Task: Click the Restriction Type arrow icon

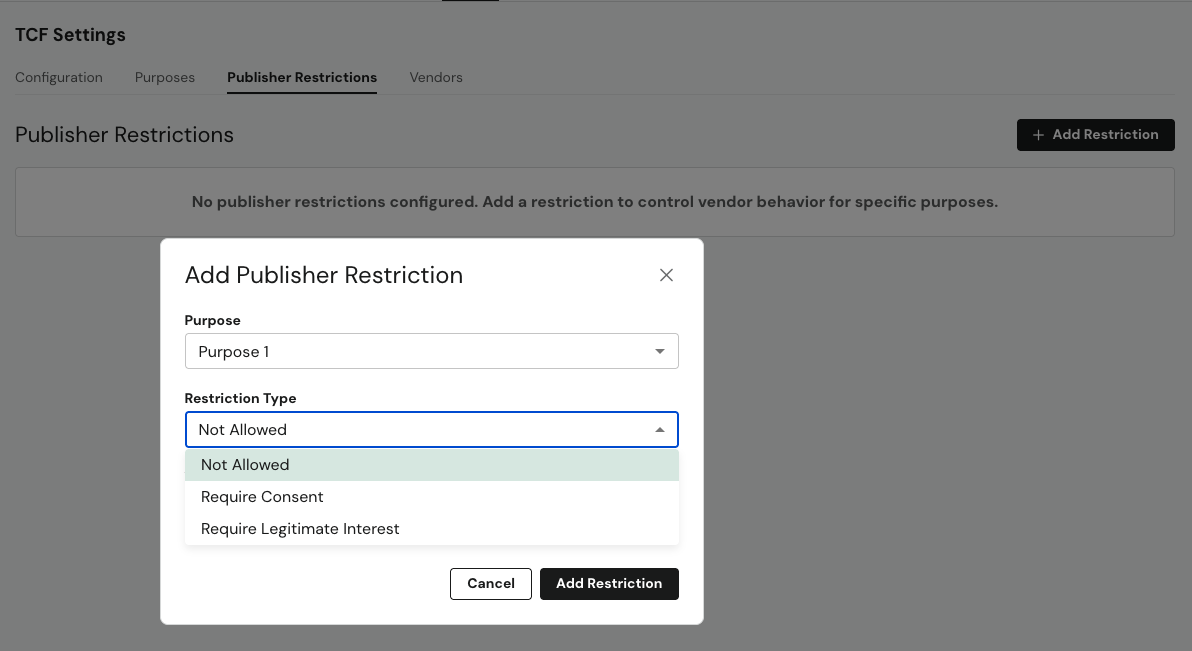Action: [660, 430]
